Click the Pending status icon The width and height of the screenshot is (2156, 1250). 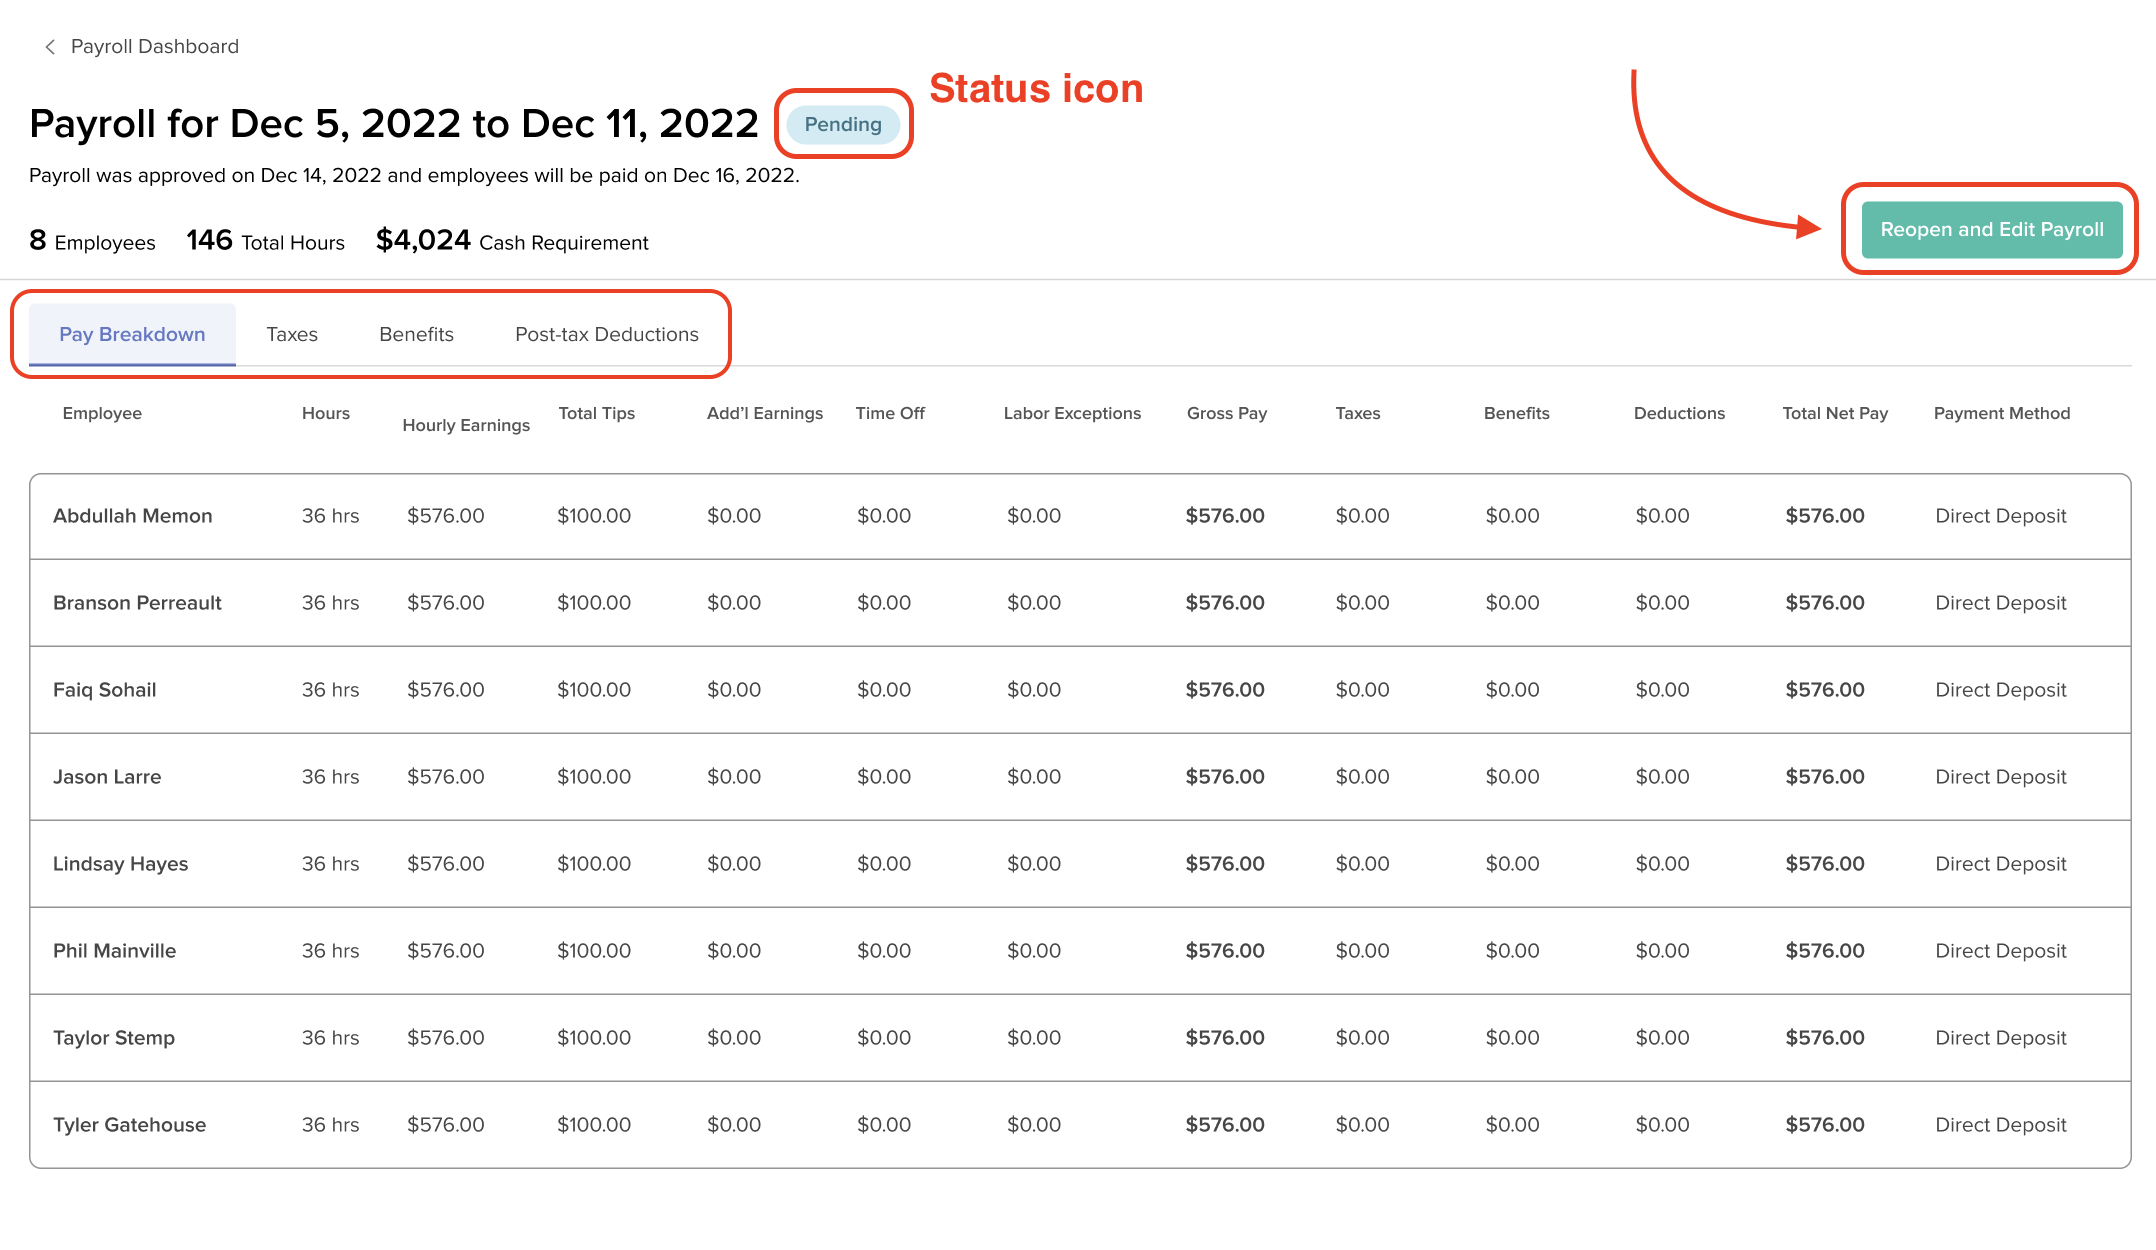pos(843,124)
